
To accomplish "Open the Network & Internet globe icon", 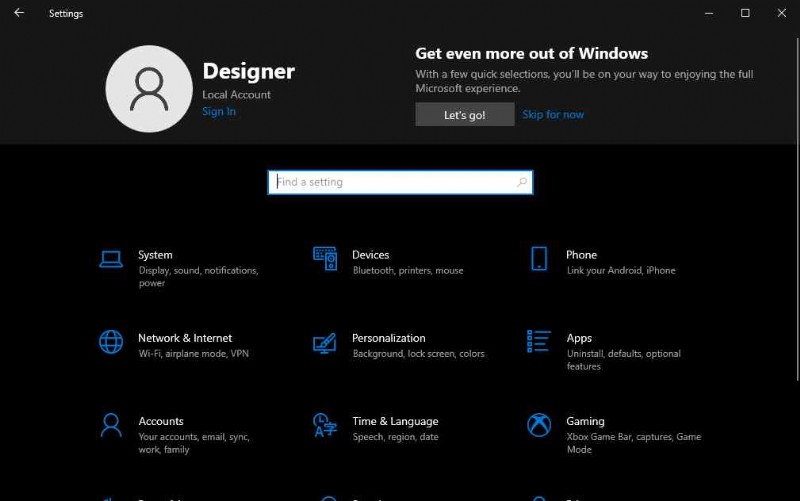I will tap(111, 342).
